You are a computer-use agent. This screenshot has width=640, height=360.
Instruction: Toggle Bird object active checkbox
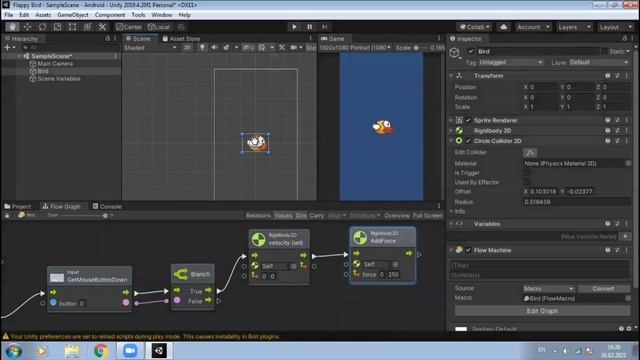tap(471, 51)
